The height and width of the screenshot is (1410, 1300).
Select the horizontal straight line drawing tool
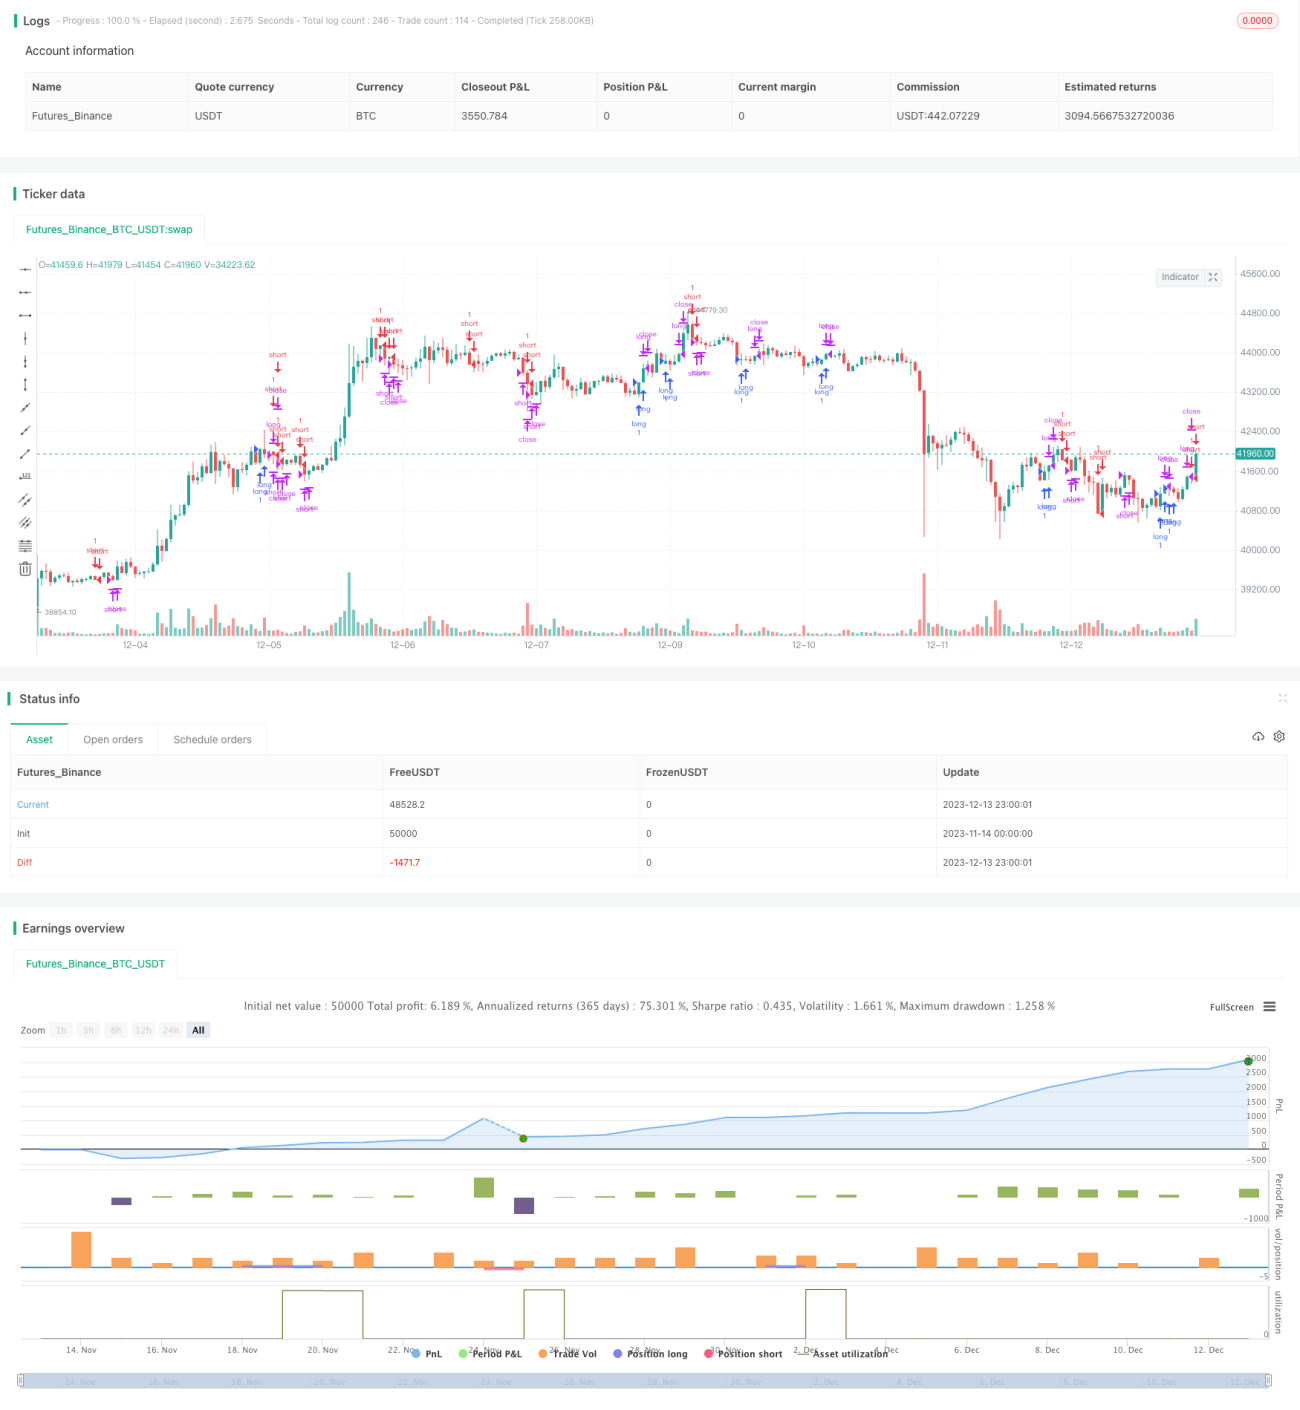click(x=25, y=269)
